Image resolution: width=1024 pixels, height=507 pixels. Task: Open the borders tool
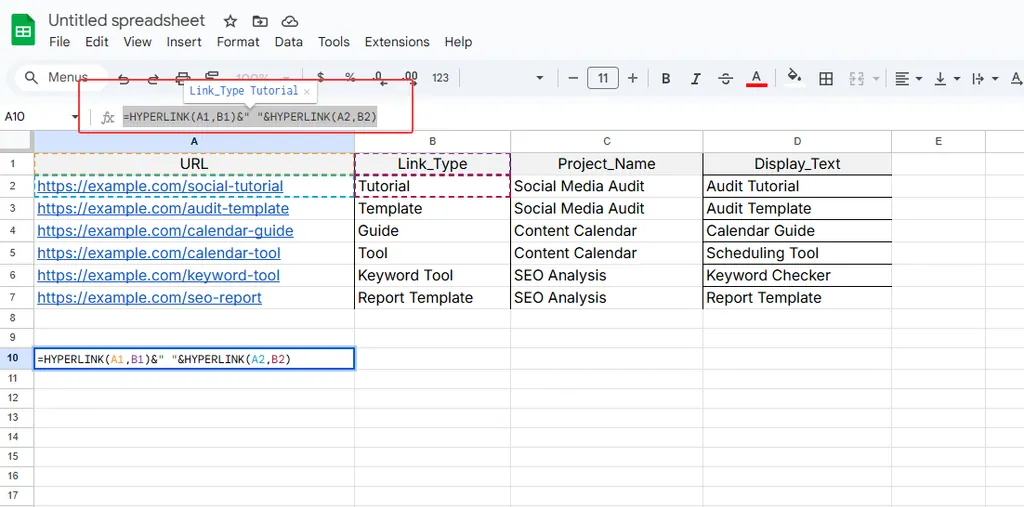826,78
